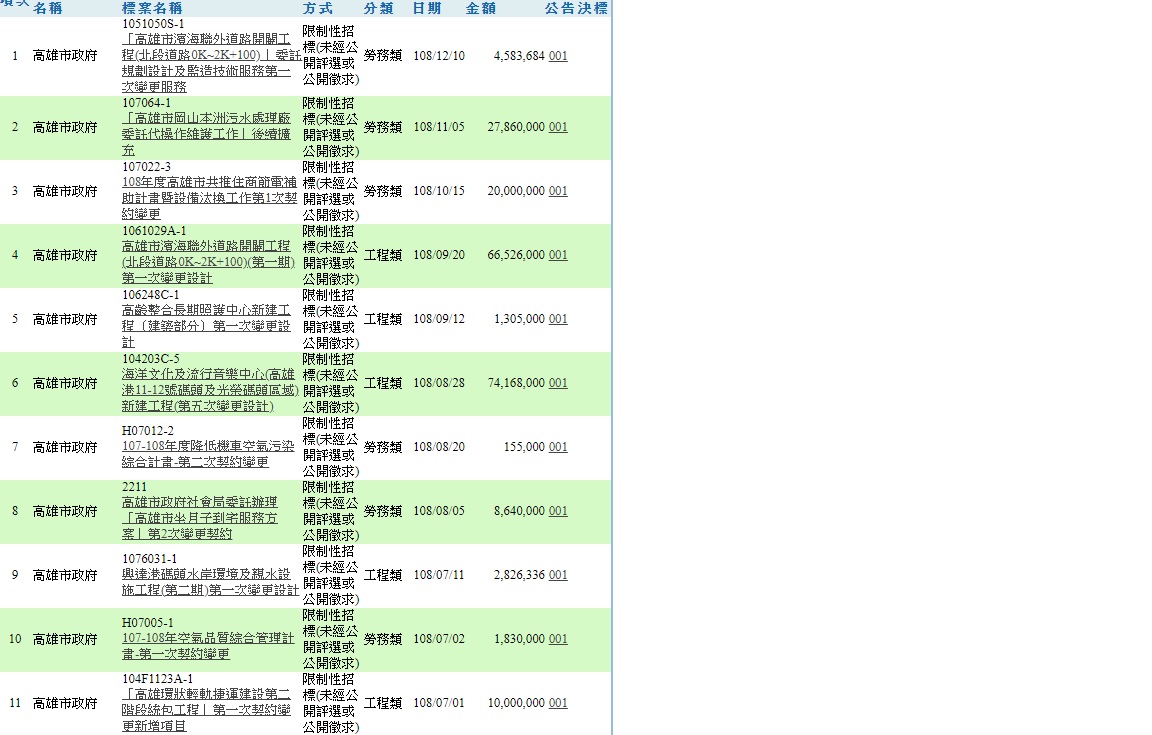Click 001 link in the 1,305,000 row
Screen dimensions: 1152x735
coord(558,319)
